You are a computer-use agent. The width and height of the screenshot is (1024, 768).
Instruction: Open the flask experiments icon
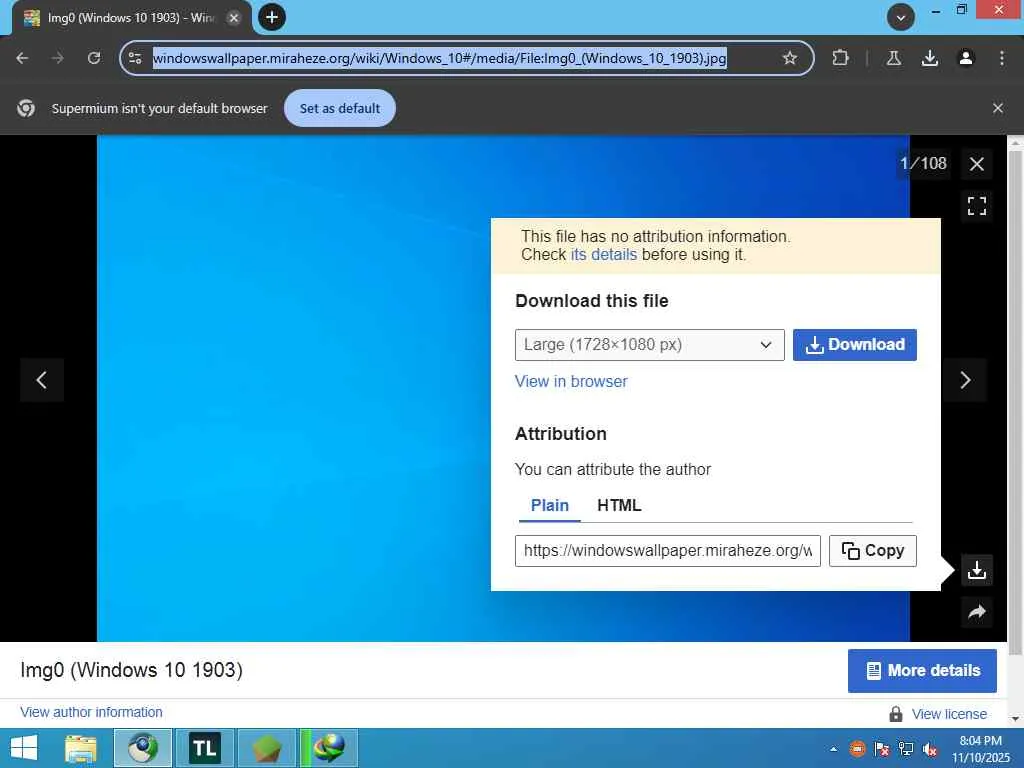point(893,58)
